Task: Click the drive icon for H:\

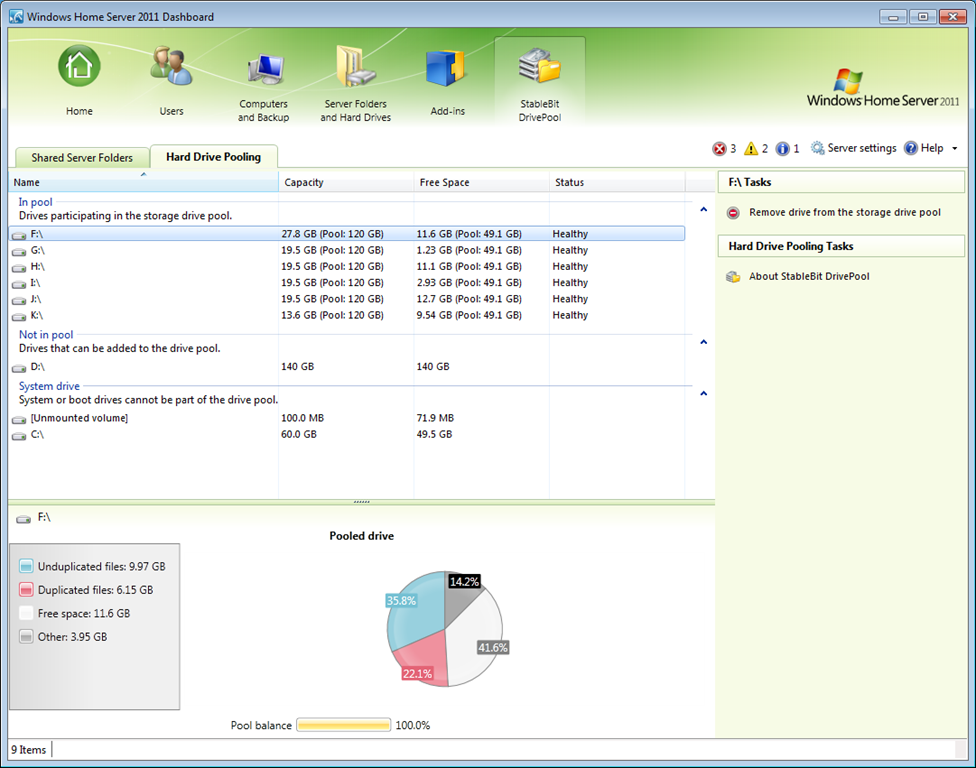Action: pos(19,268)
